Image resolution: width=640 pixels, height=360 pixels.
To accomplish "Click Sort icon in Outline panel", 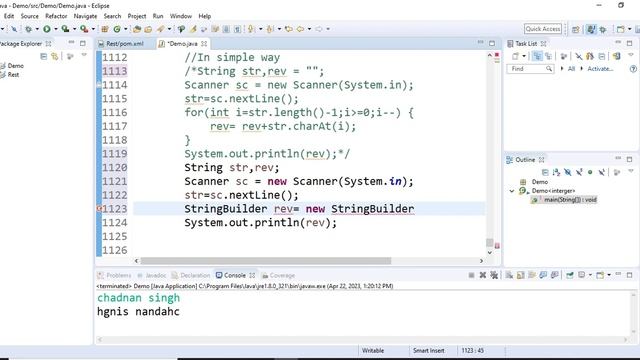I will tap(557, 172).
